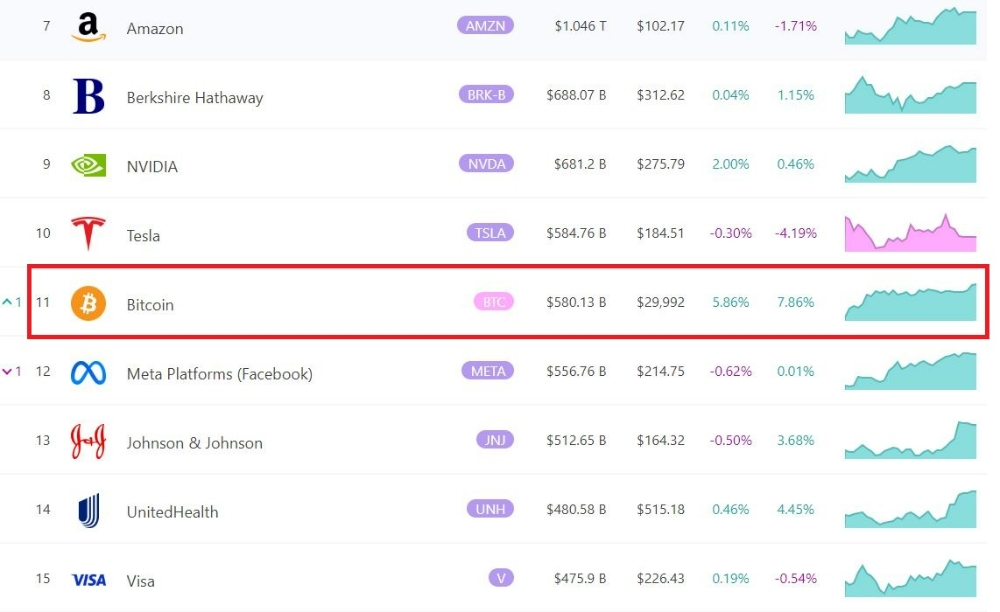The image size is (1000, 612).
Task: Click the Visa logo icon
Action: click(x=88, y=580)
